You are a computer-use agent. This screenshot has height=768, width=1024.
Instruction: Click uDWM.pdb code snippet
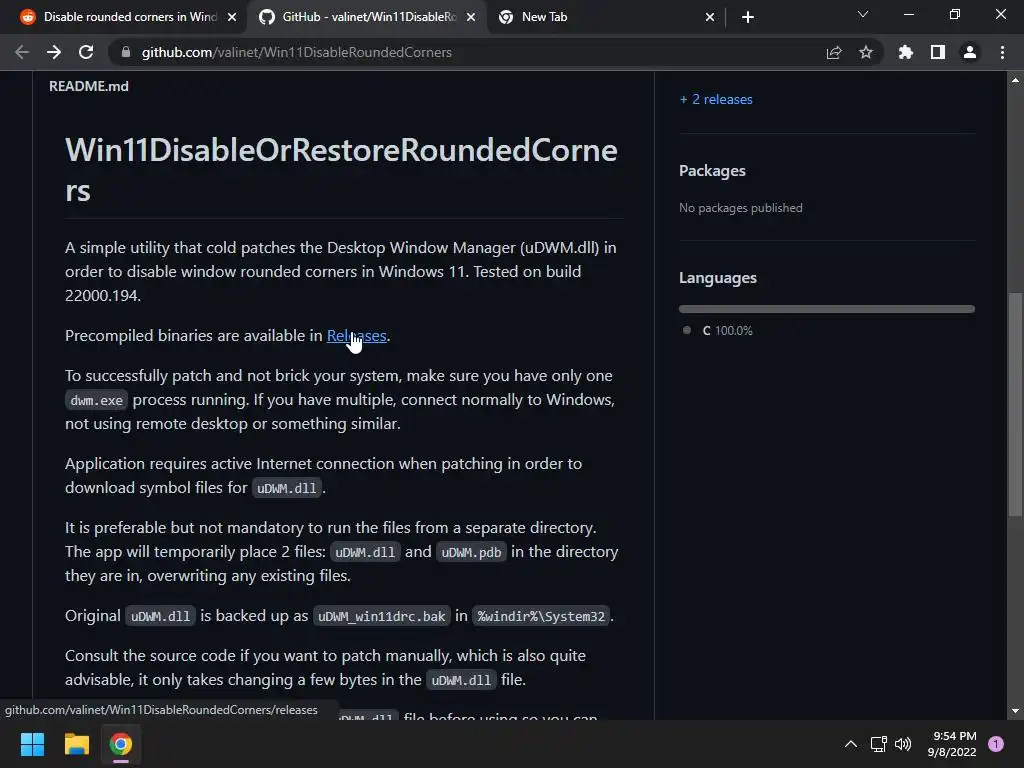point(471,552)
